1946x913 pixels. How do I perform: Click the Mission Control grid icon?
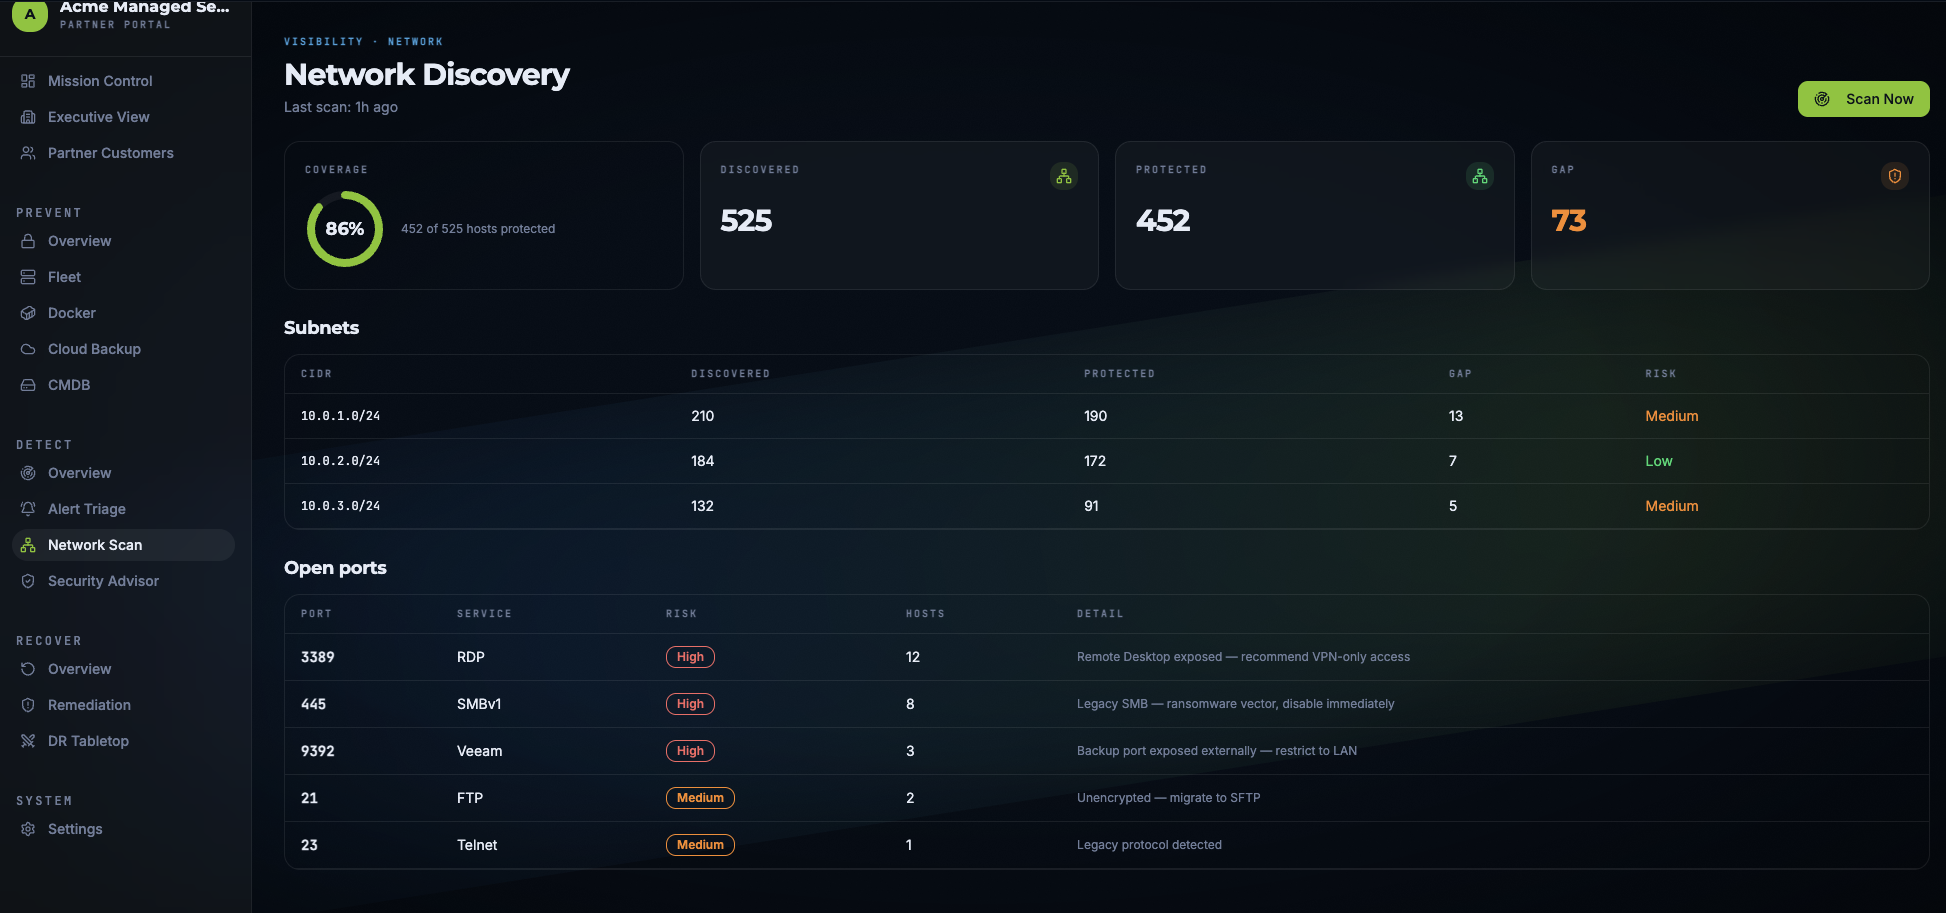28,81
